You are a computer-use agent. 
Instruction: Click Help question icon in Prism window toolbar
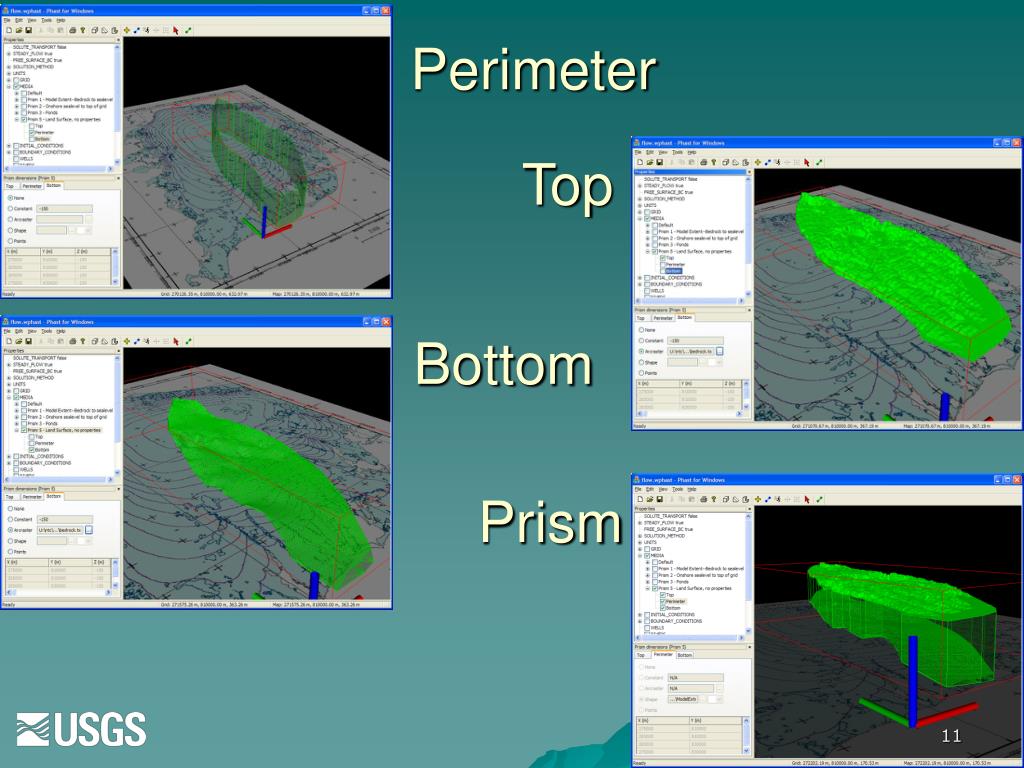tap(714, 500)
